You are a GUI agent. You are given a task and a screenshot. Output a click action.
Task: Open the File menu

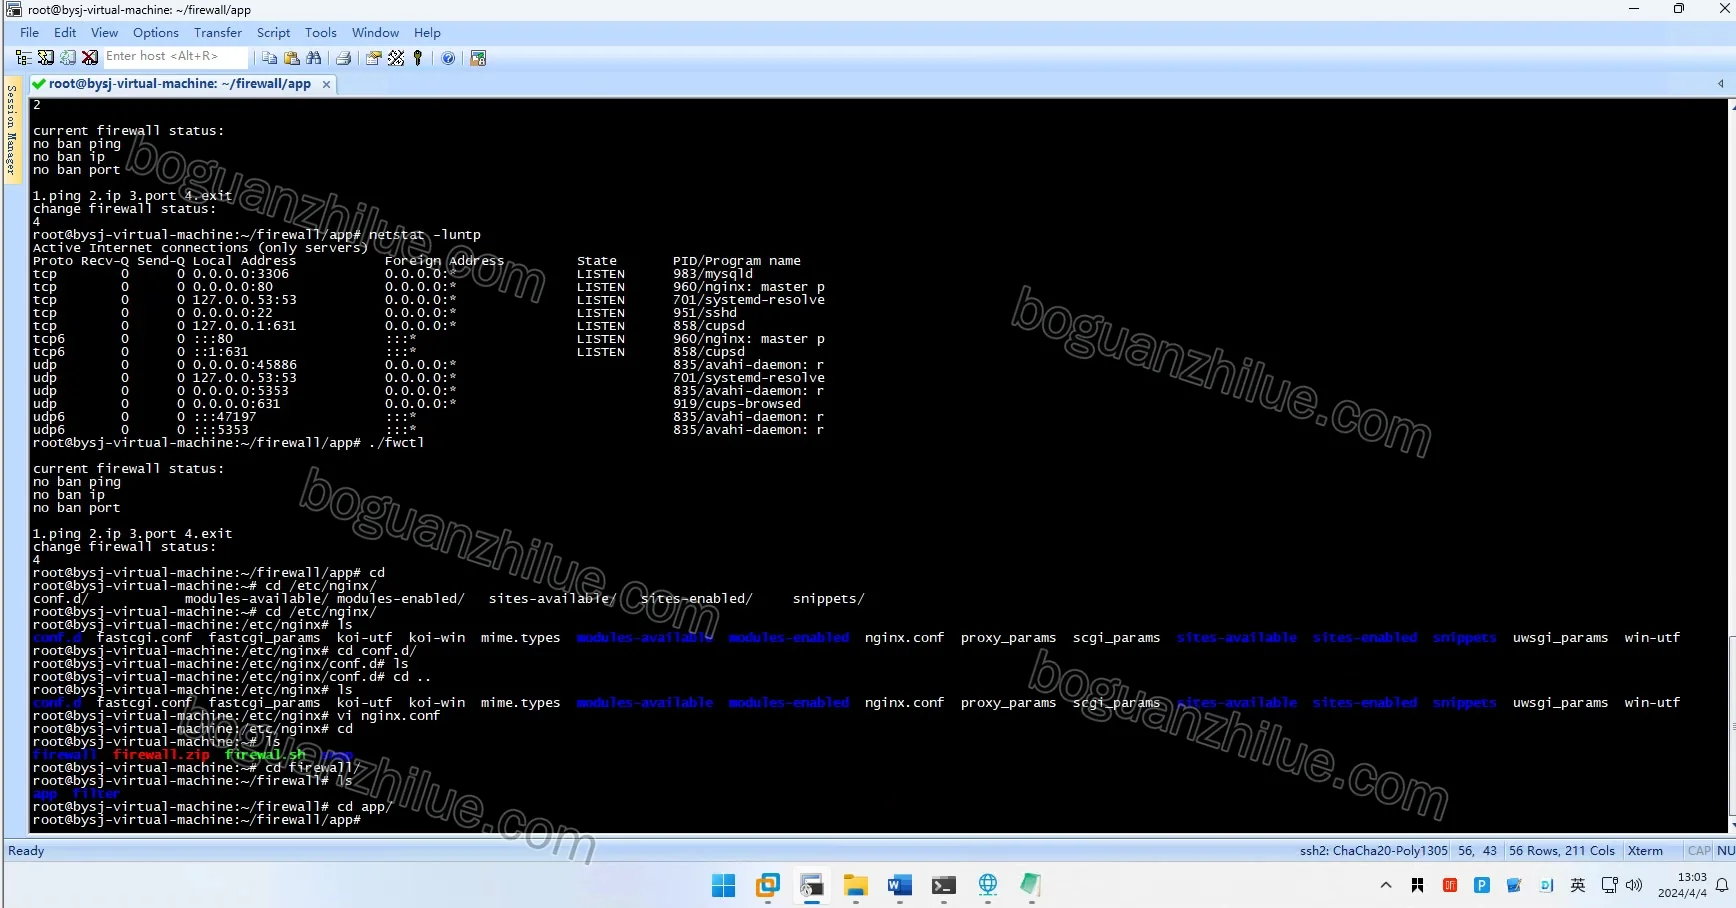click(30, 33)
